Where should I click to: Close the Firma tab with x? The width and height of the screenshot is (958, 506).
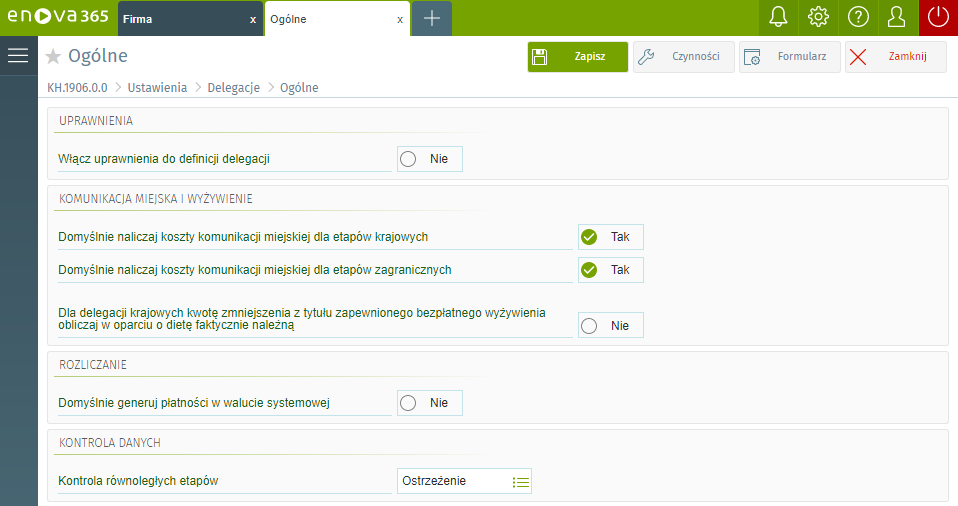[x=252, y=19]
